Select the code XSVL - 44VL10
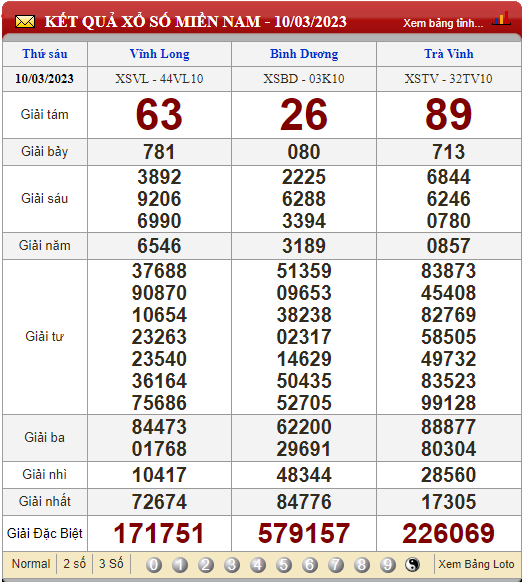The image size is (522, 582). pos(159,79)
